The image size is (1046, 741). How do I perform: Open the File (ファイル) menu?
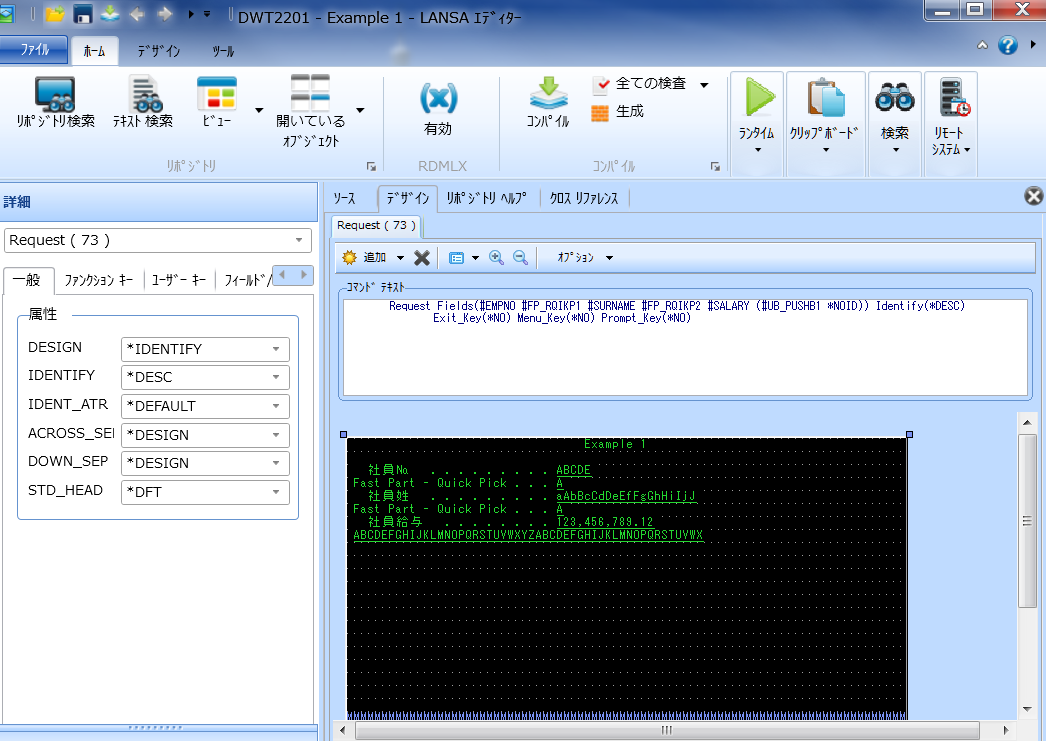coord(33,50)
